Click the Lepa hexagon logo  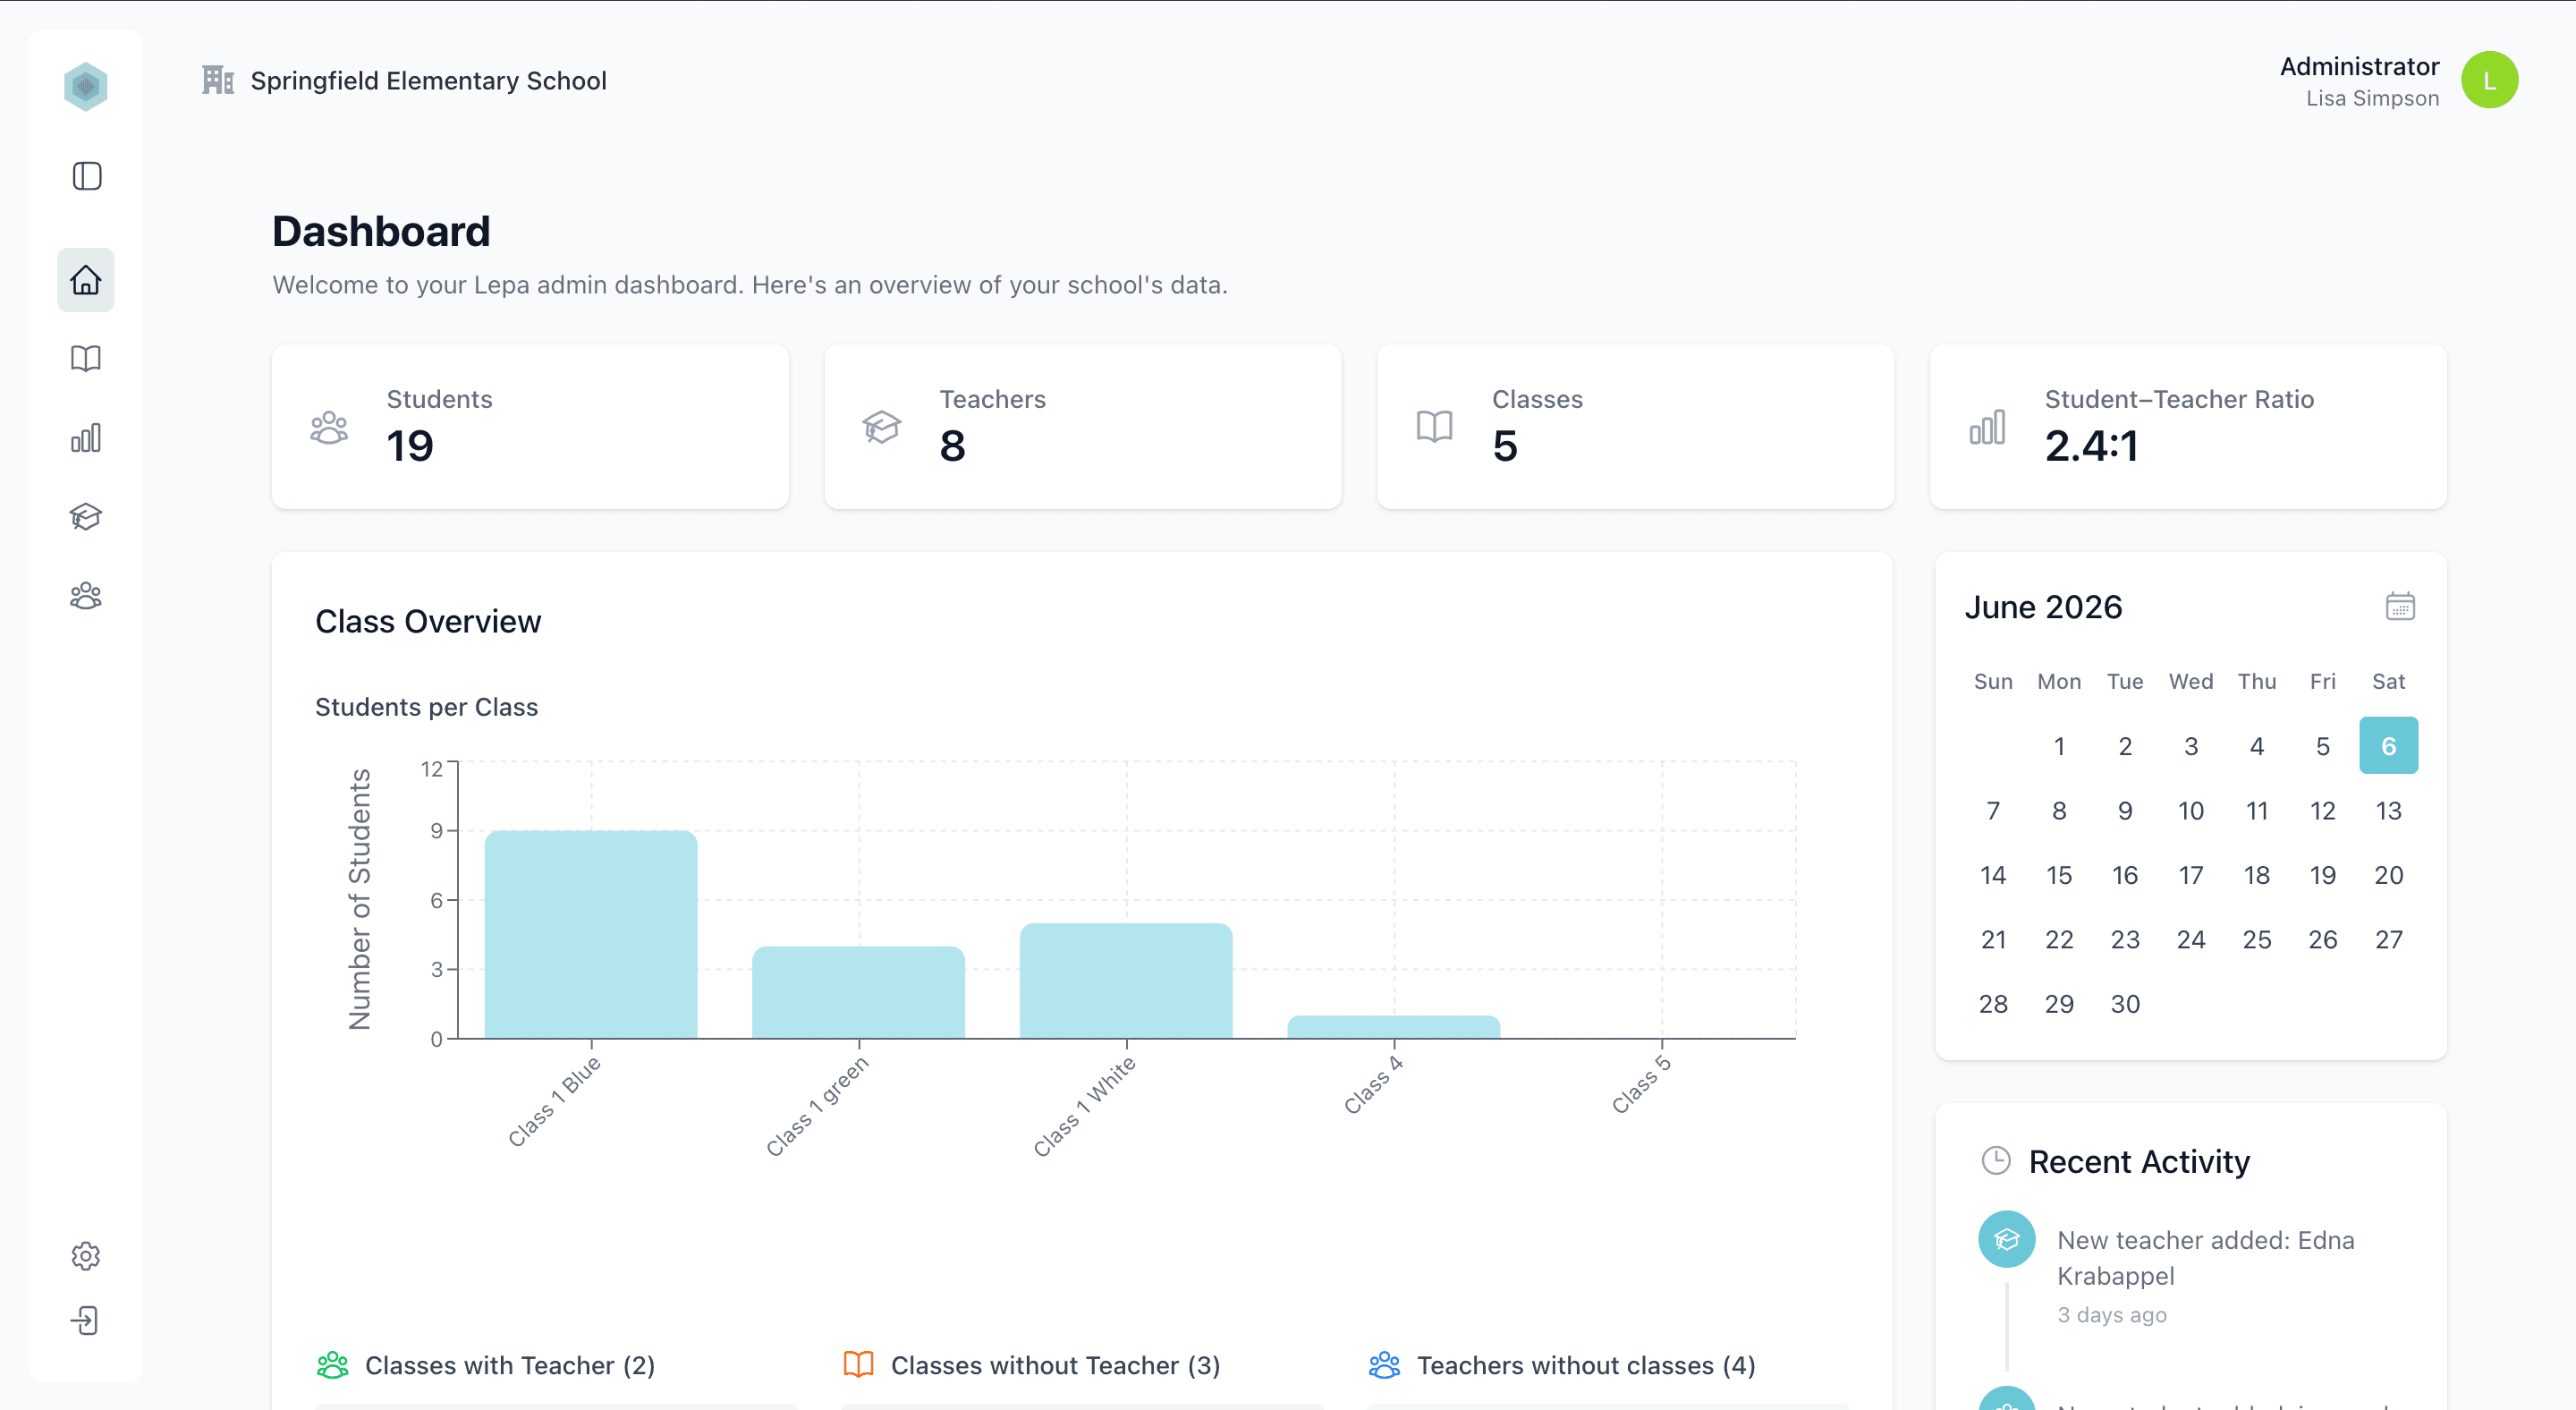tap(86, 86)
